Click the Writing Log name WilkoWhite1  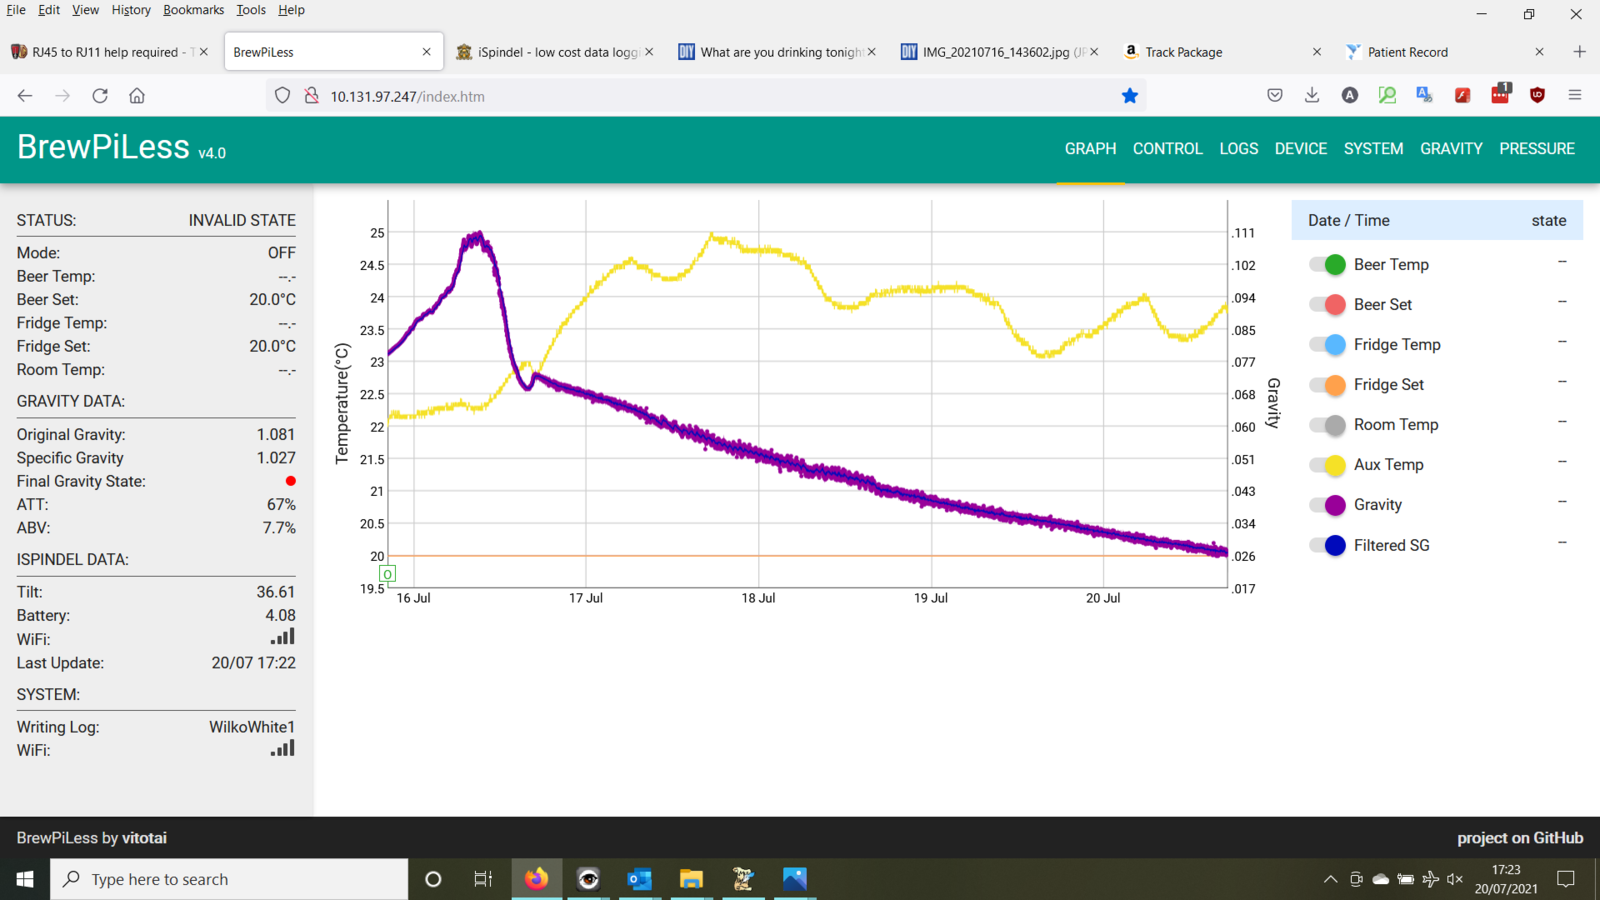(252, 728)
